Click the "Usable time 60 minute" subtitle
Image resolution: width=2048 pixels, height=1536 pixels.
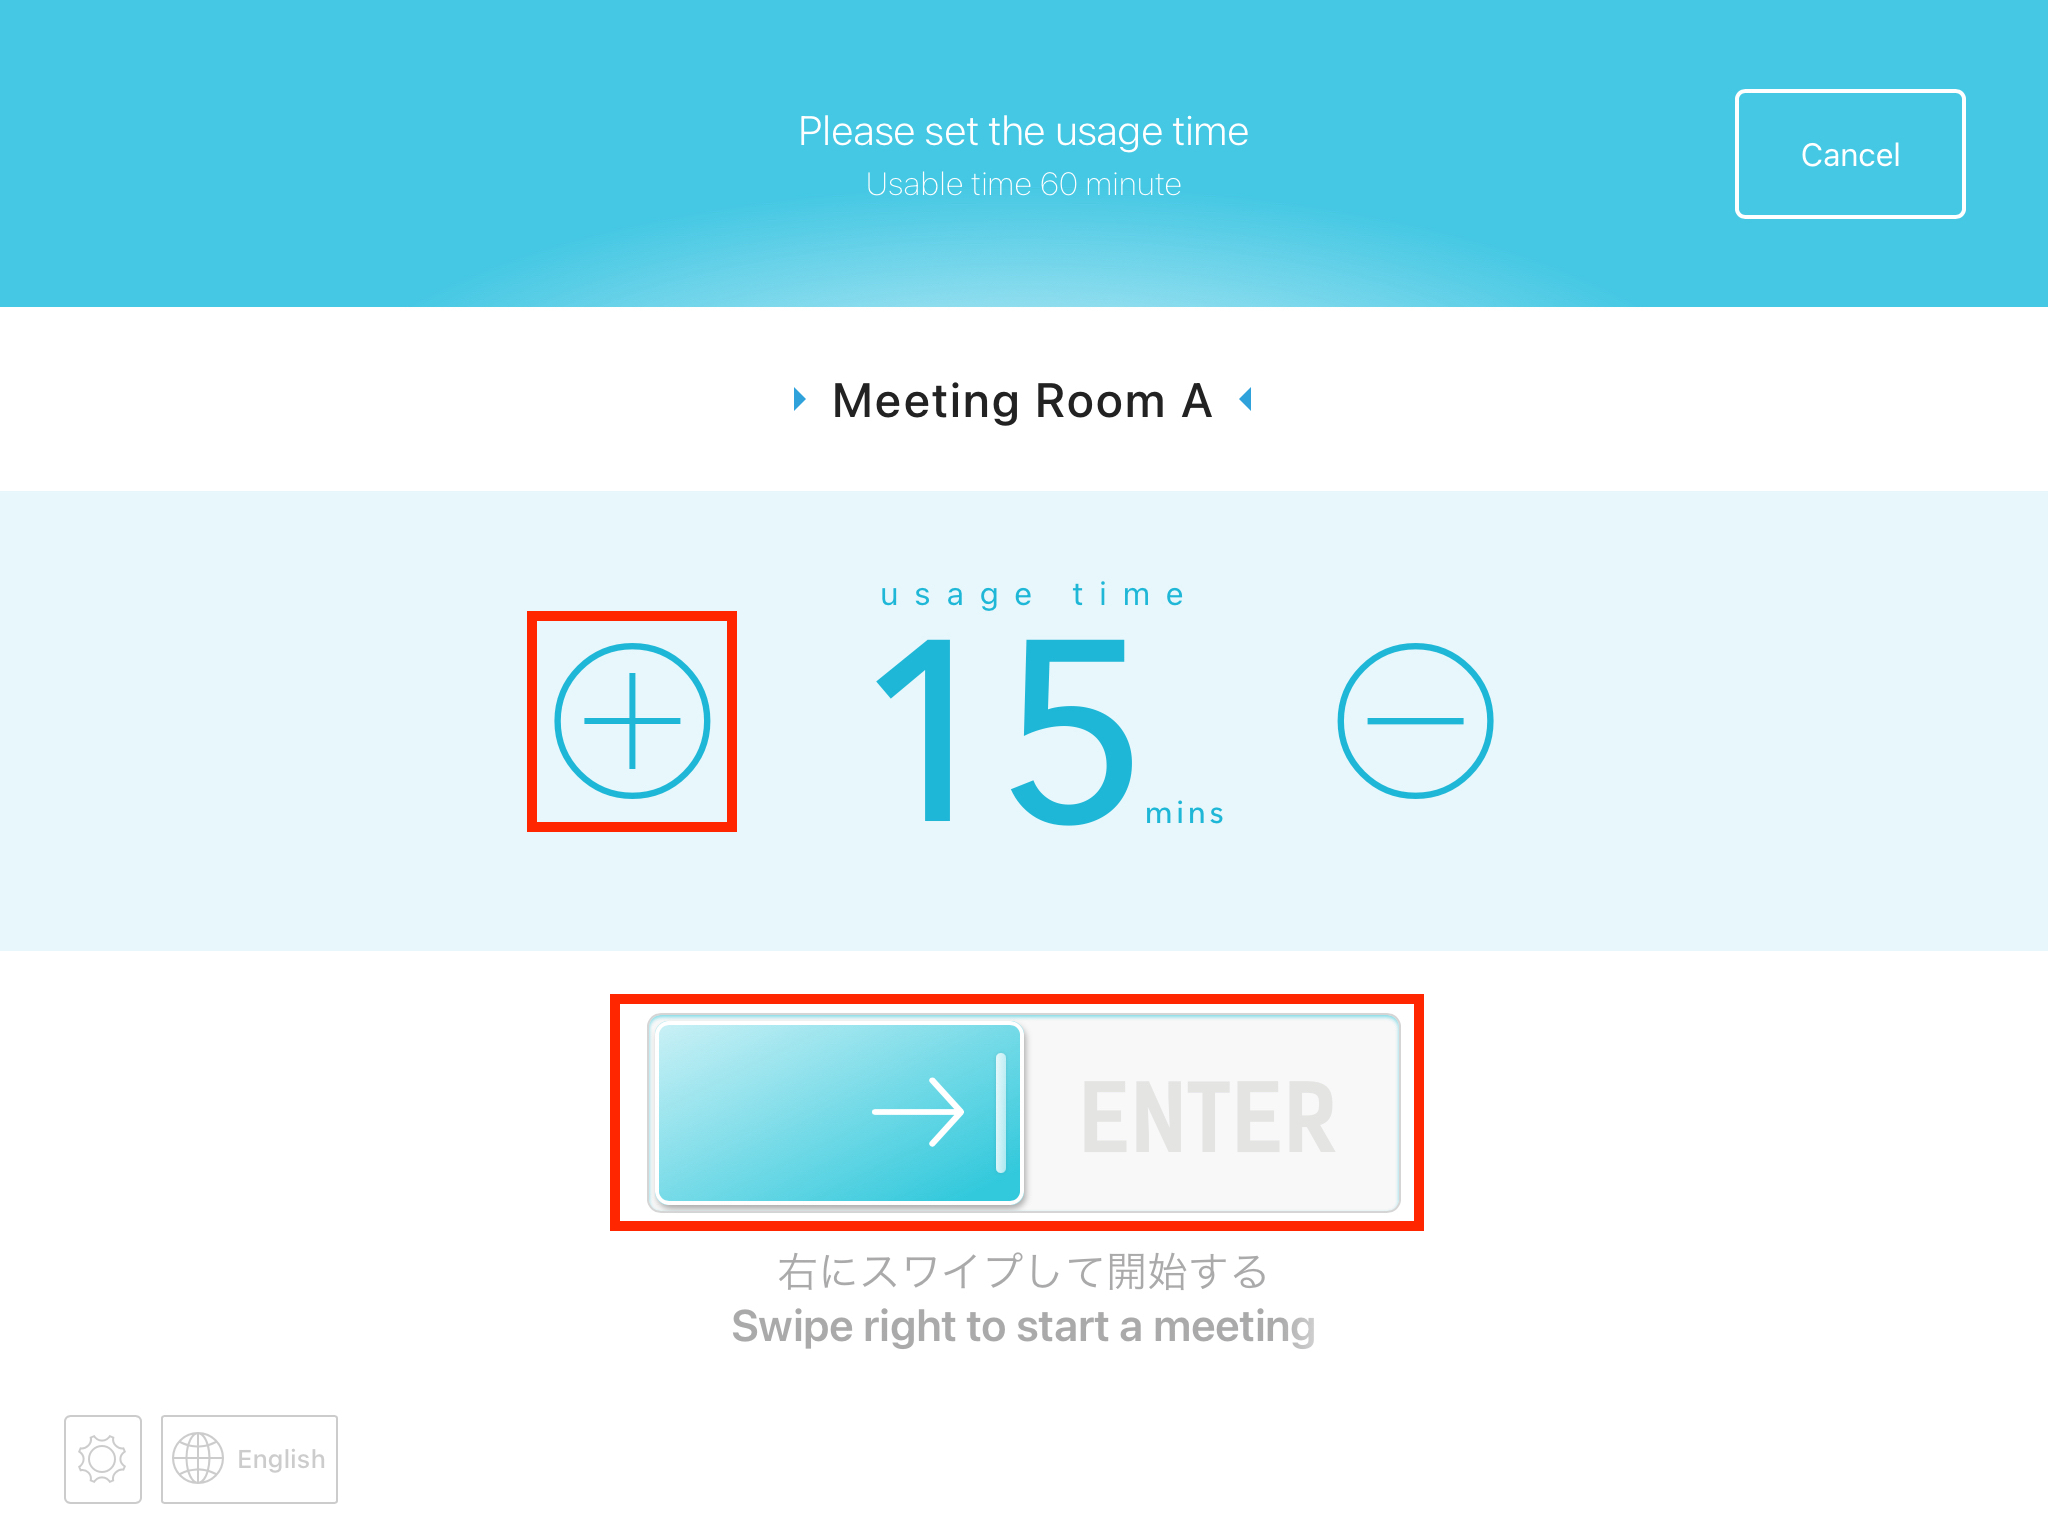pos(1023,184)
